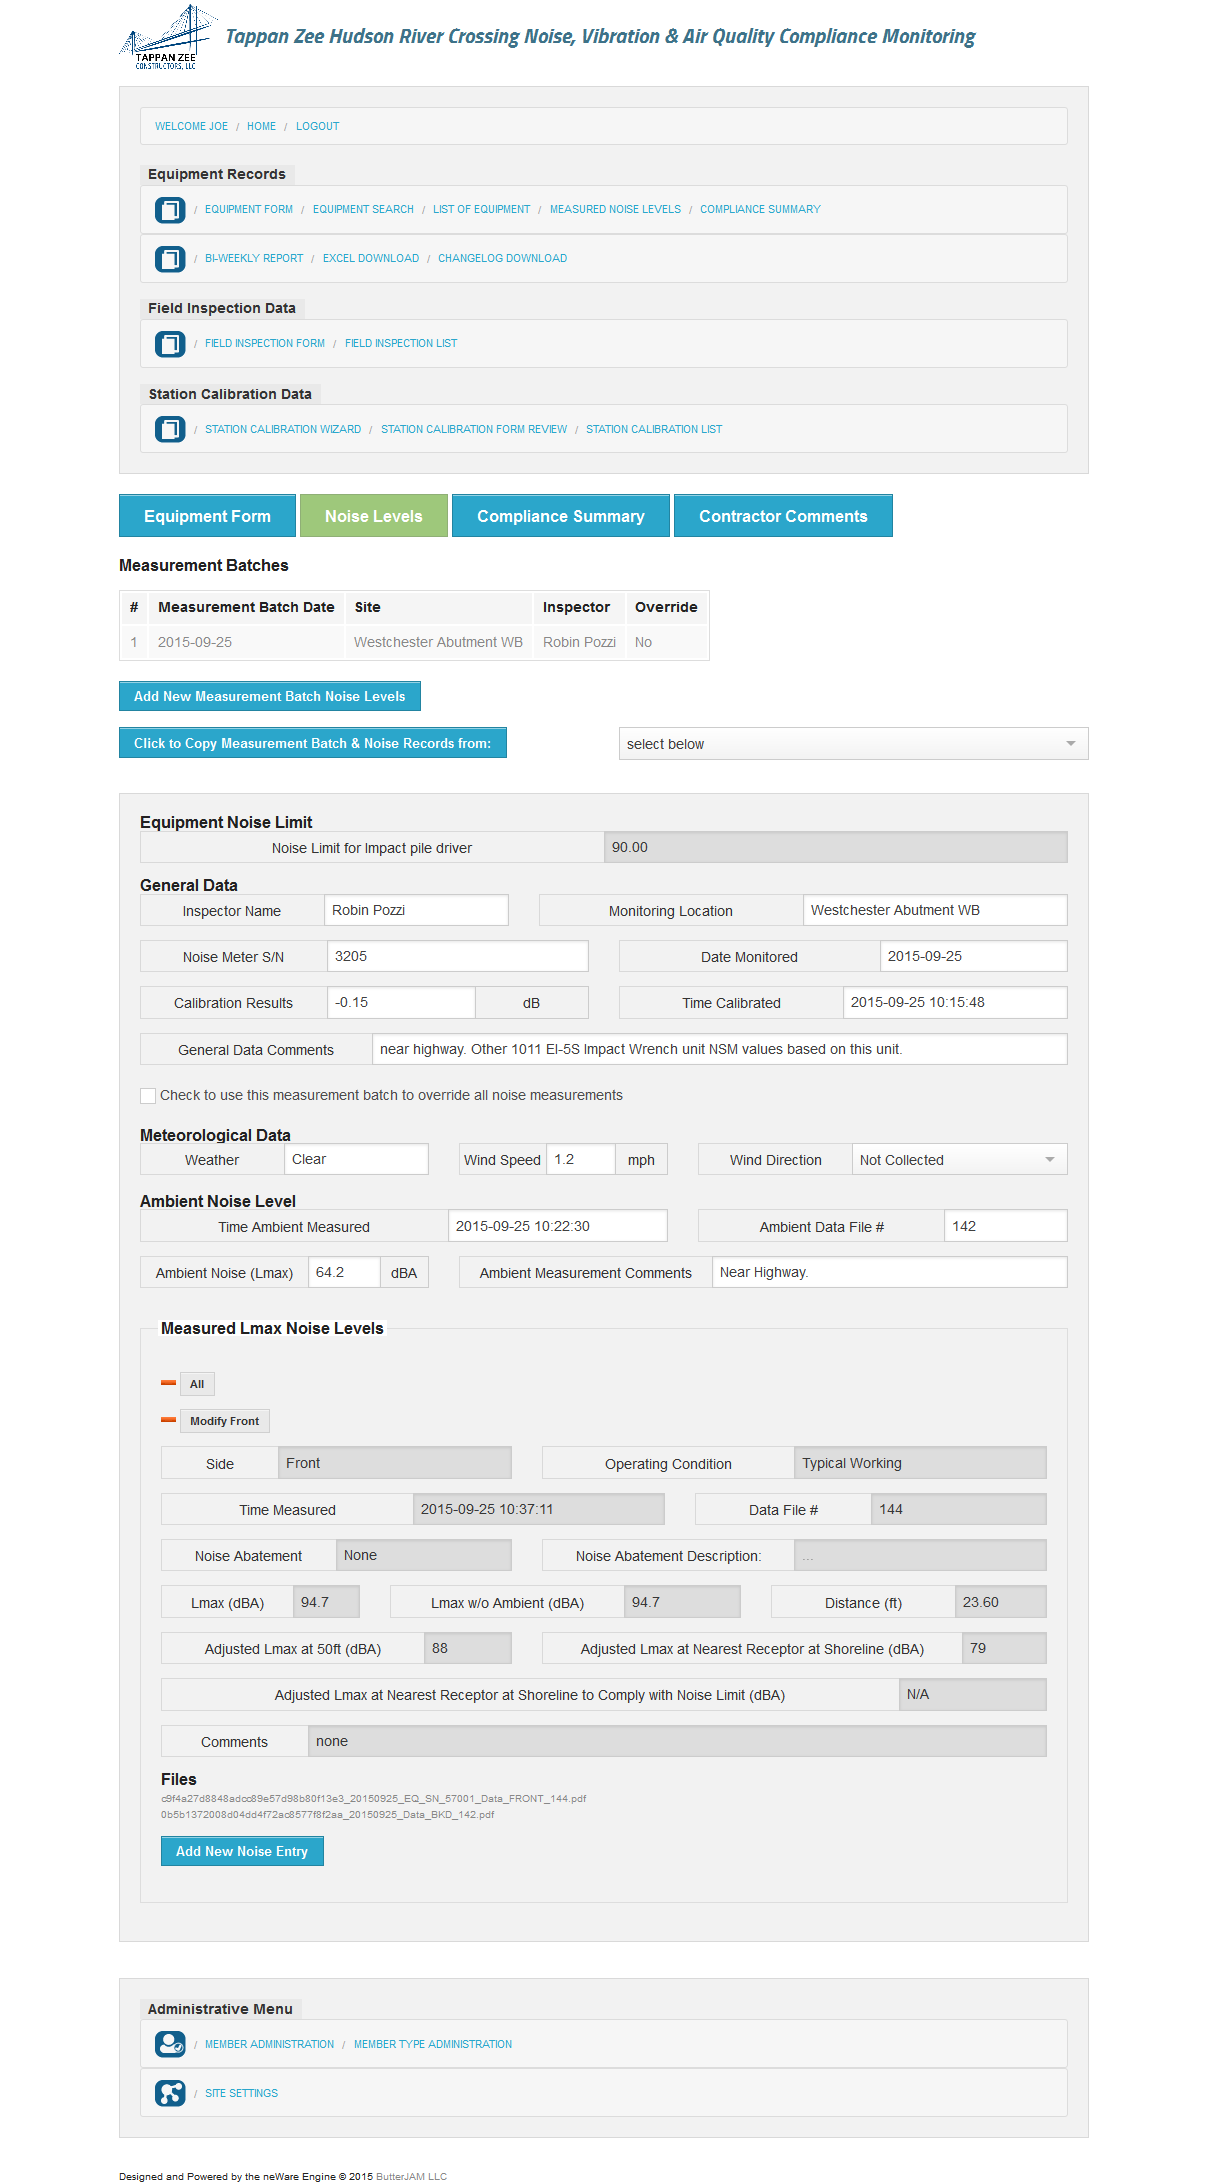The image size is (1207, 2183).
Task: Click Add New Measurement Batch Noise Levels
Action: (x=269, y=696)
